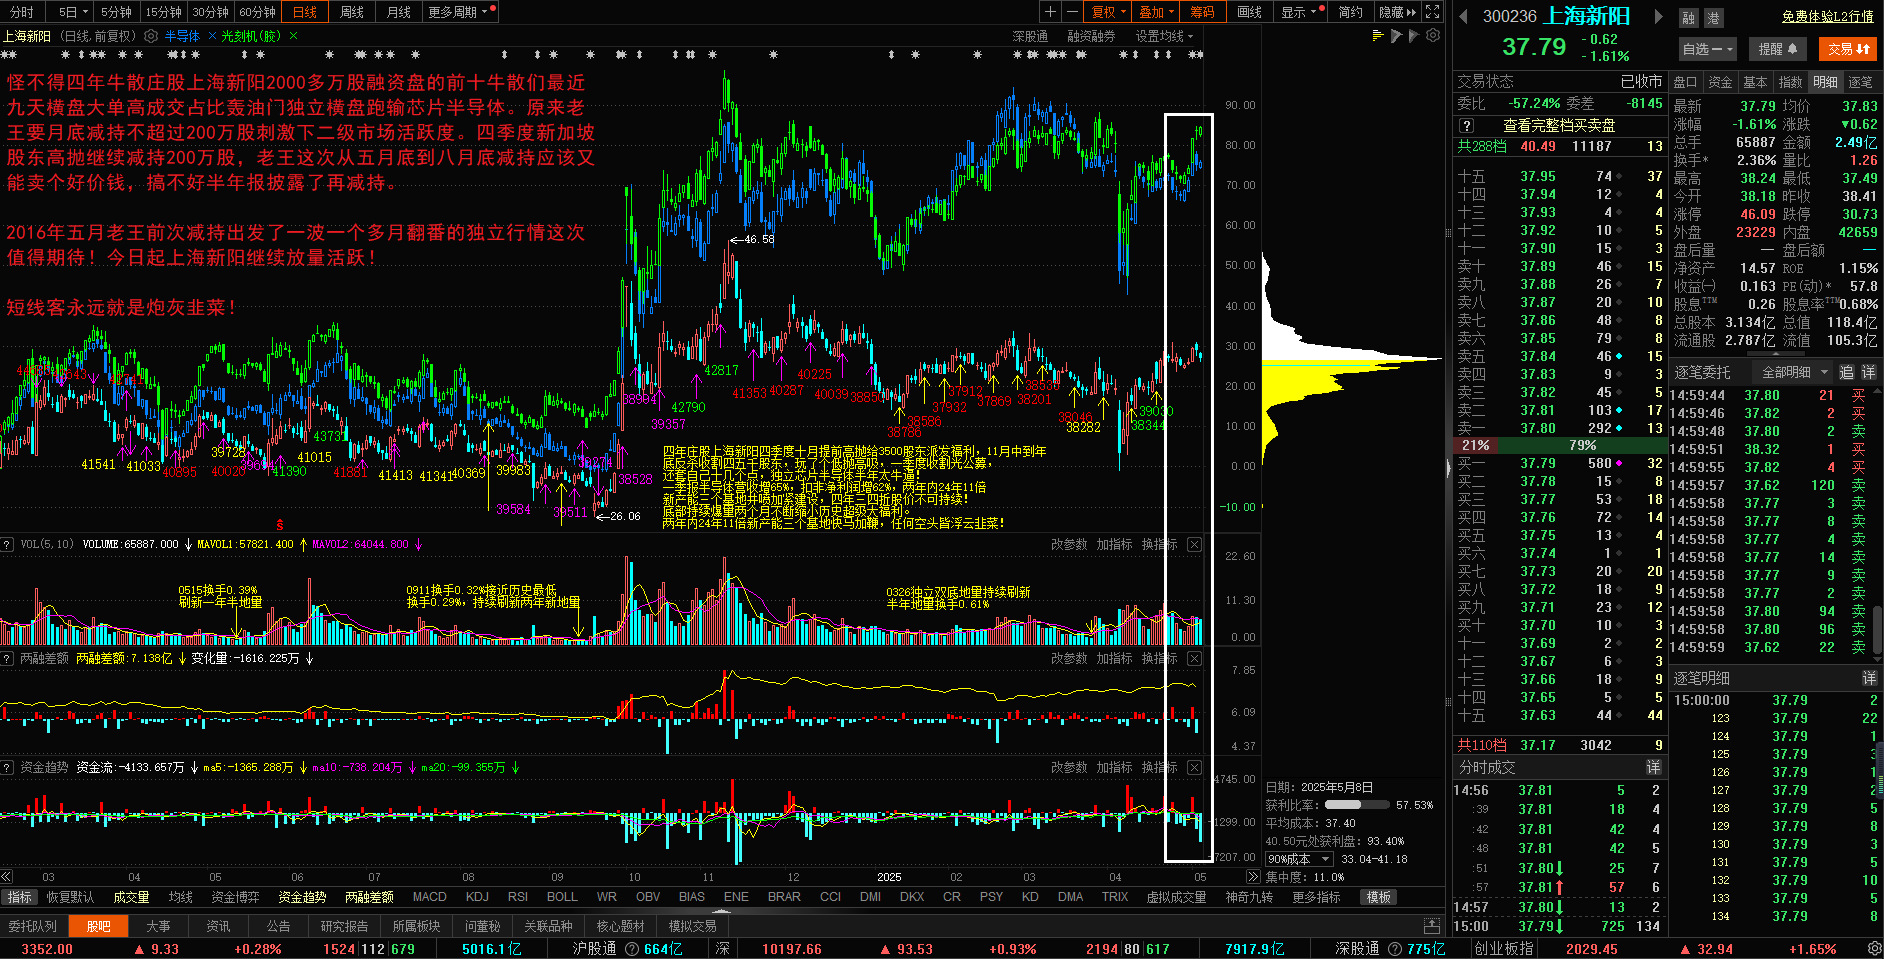Open 全部明细 filter dropdown
1884x959 pixels.
click(x=1794, y=372)
